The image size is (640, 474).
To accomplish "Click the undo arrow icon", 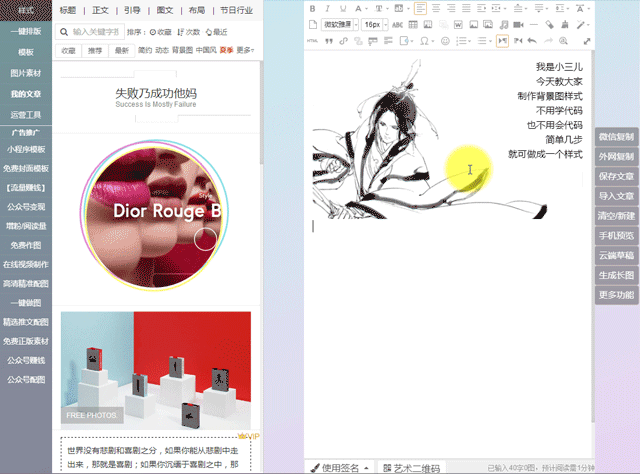I will click(x=532, y=41).
